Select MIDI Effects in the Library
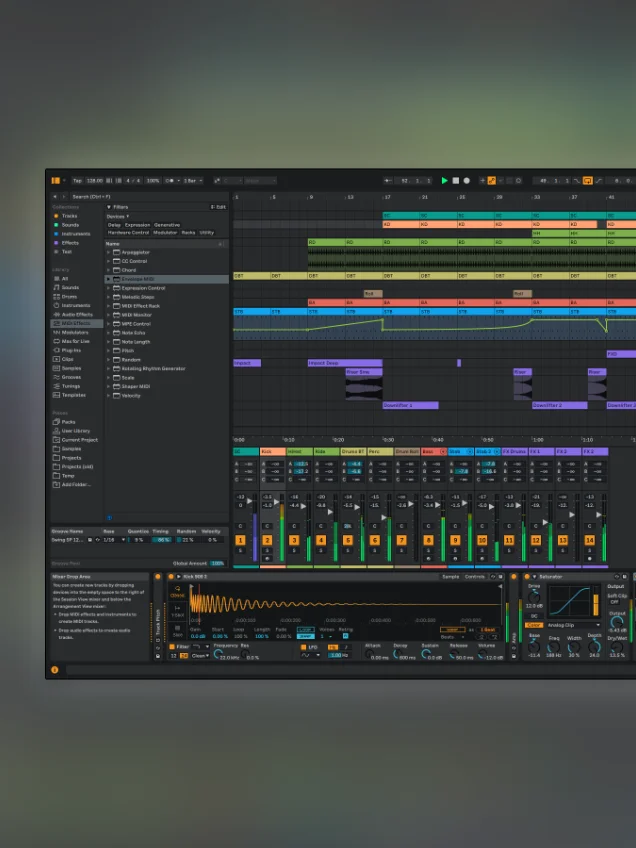The image size is (636, 848). [x=76, y=323]
